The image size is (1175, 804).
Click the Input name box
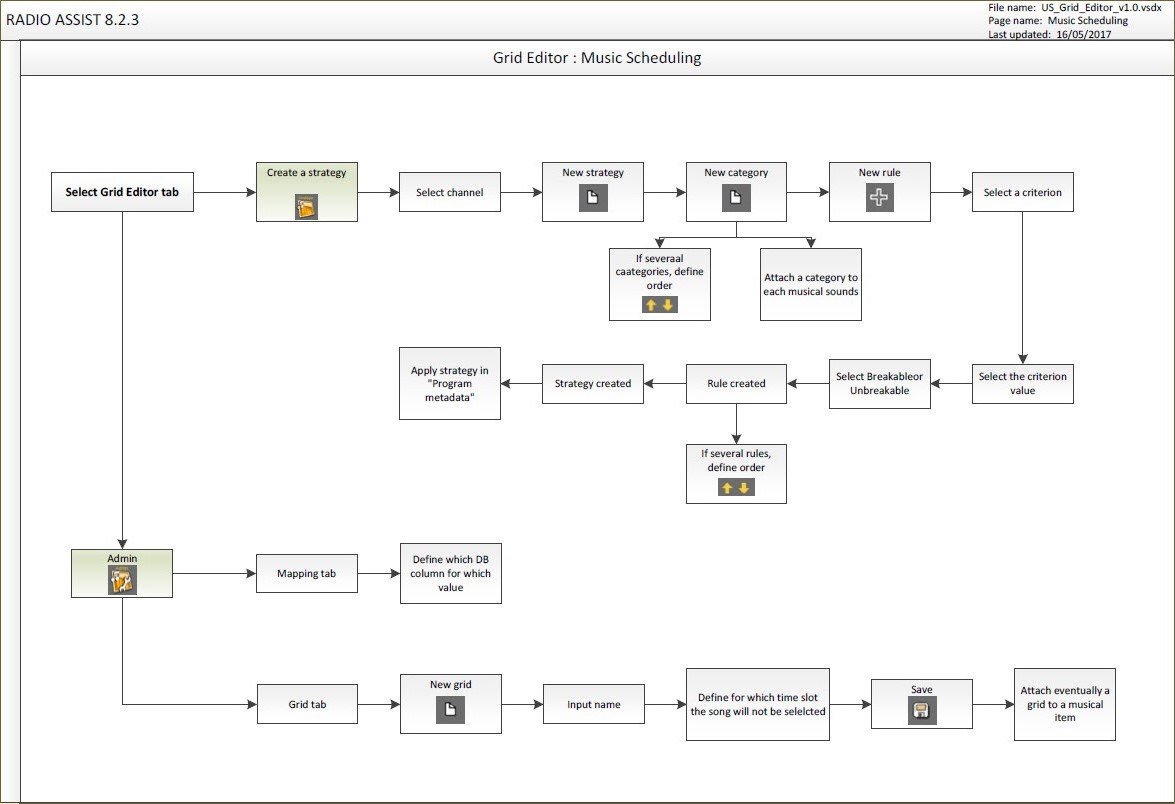593,704
